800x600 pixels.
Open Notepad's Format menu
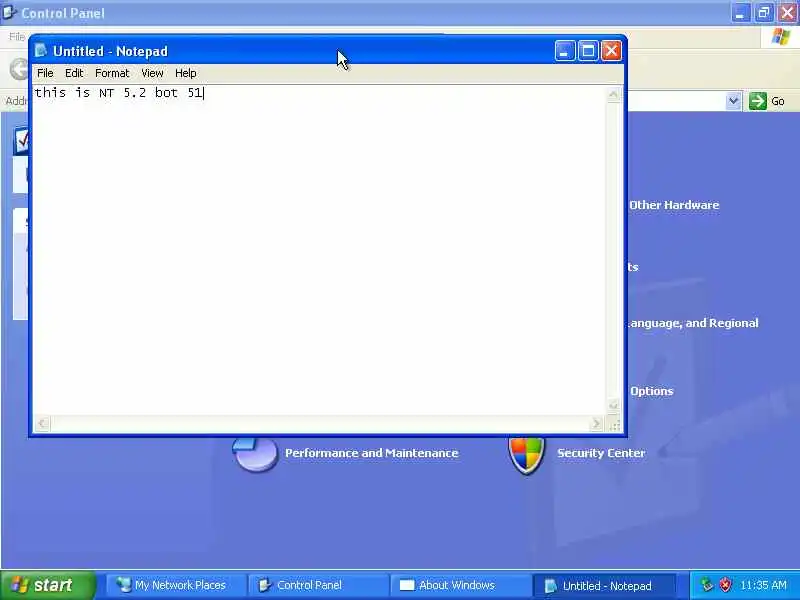tap(112, 73)
